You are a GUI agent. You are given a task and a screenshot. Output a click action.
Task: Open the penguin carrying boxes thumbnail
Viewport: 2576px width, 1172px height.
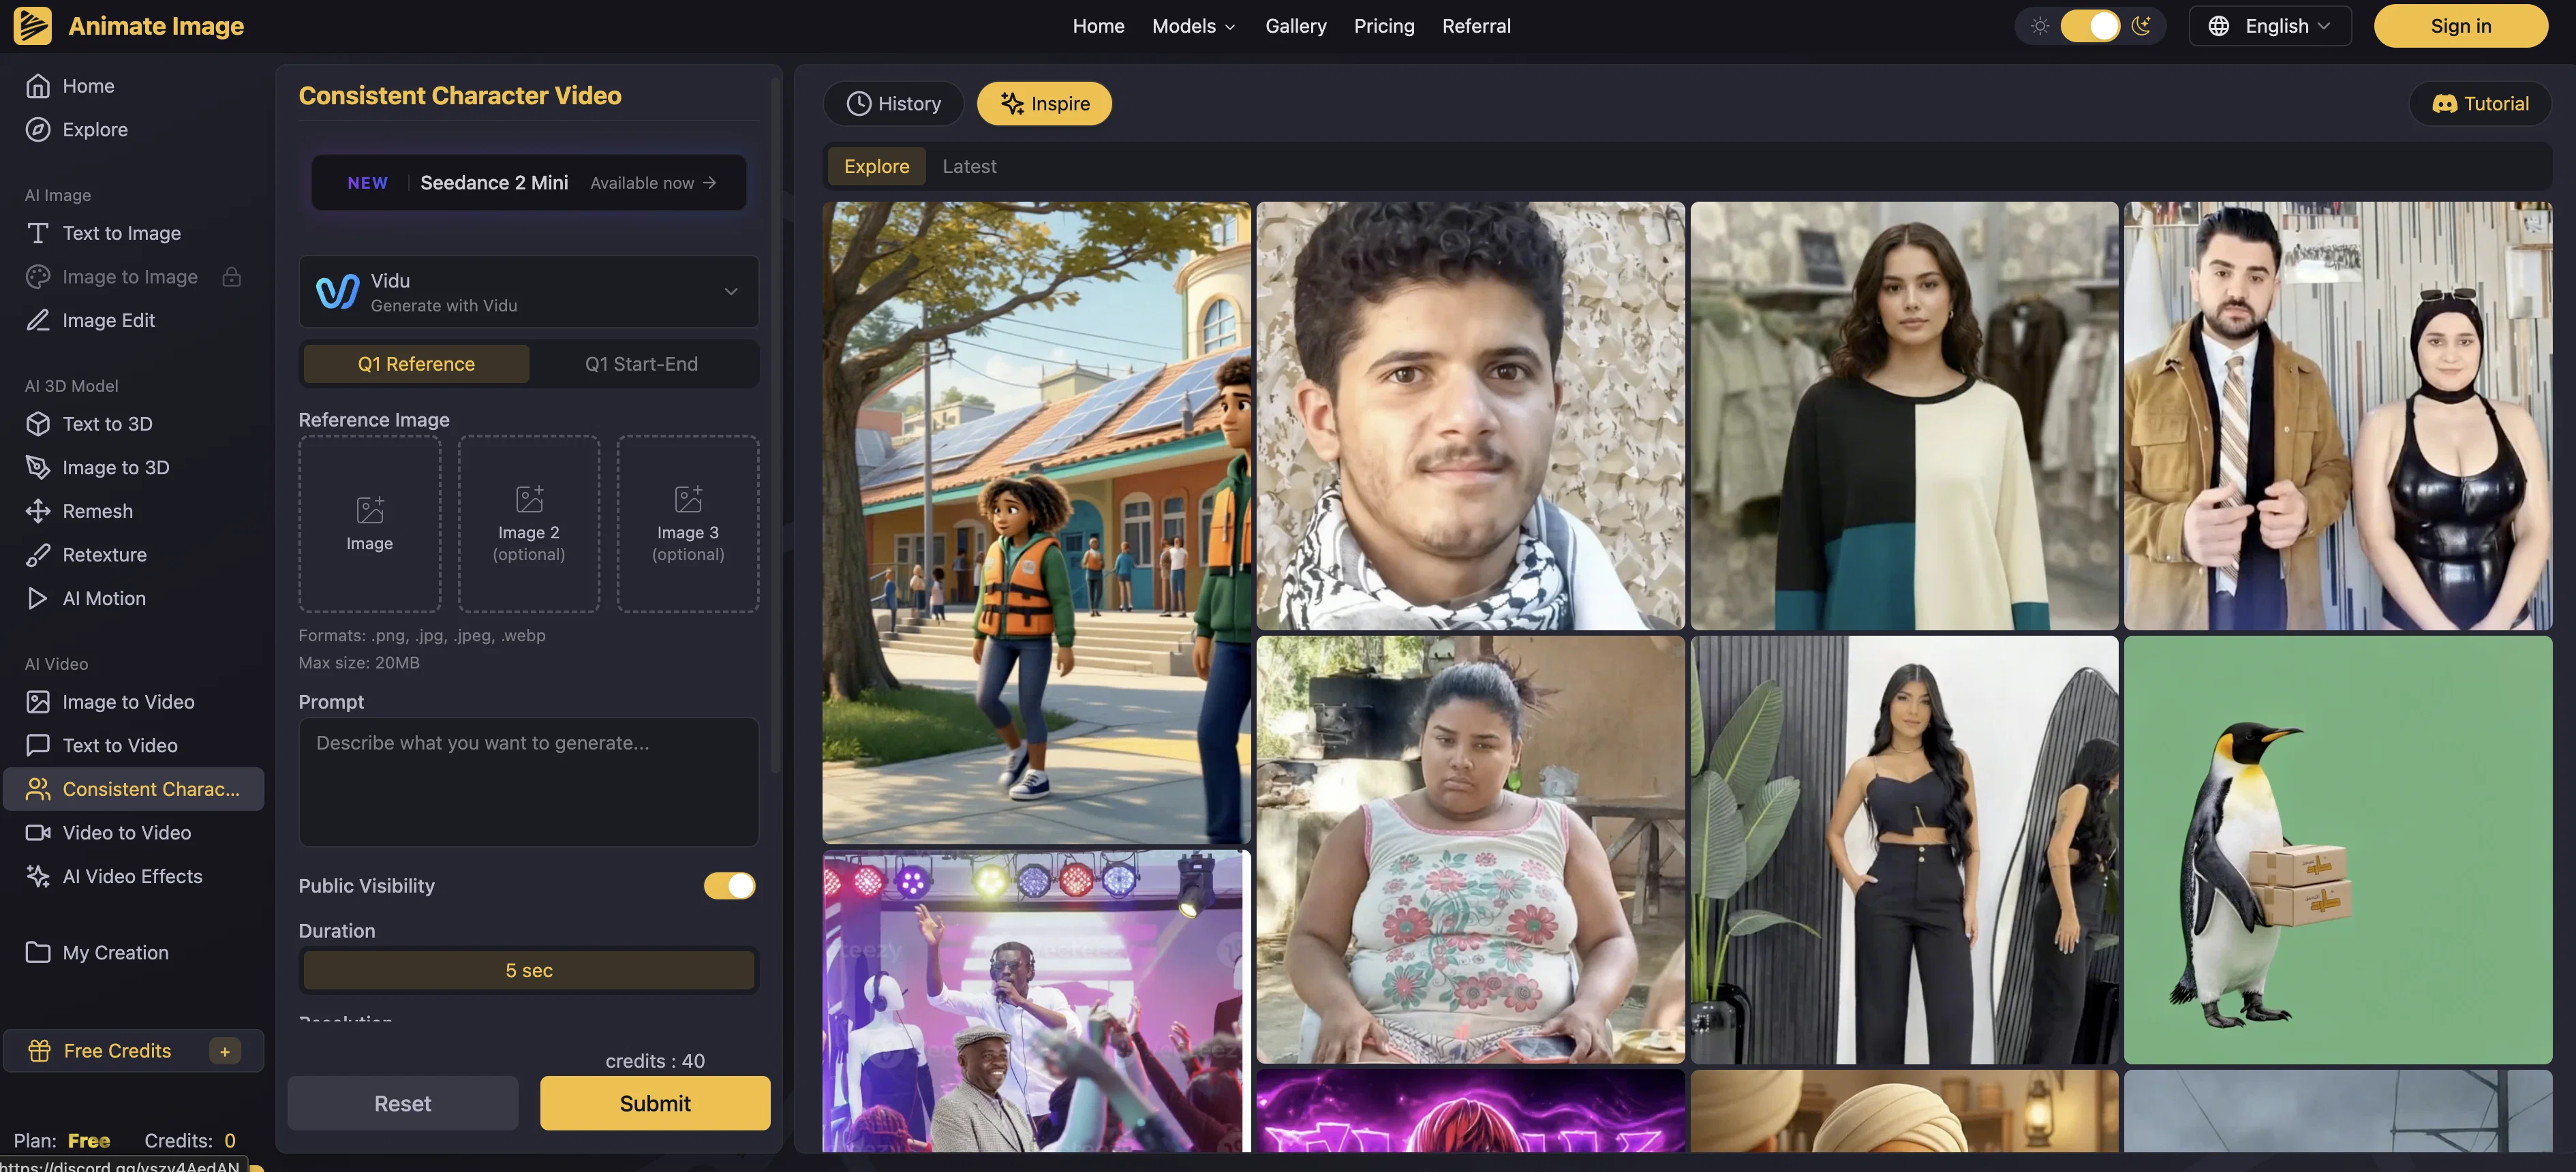2338,850
